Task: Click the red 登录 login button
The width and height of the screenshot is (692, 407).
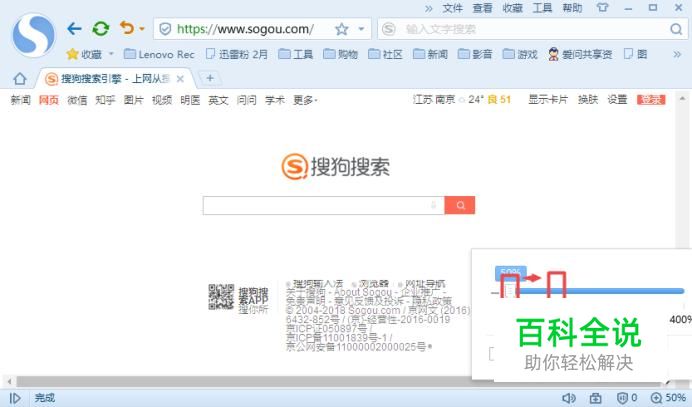Action: [x=651, y=99]
